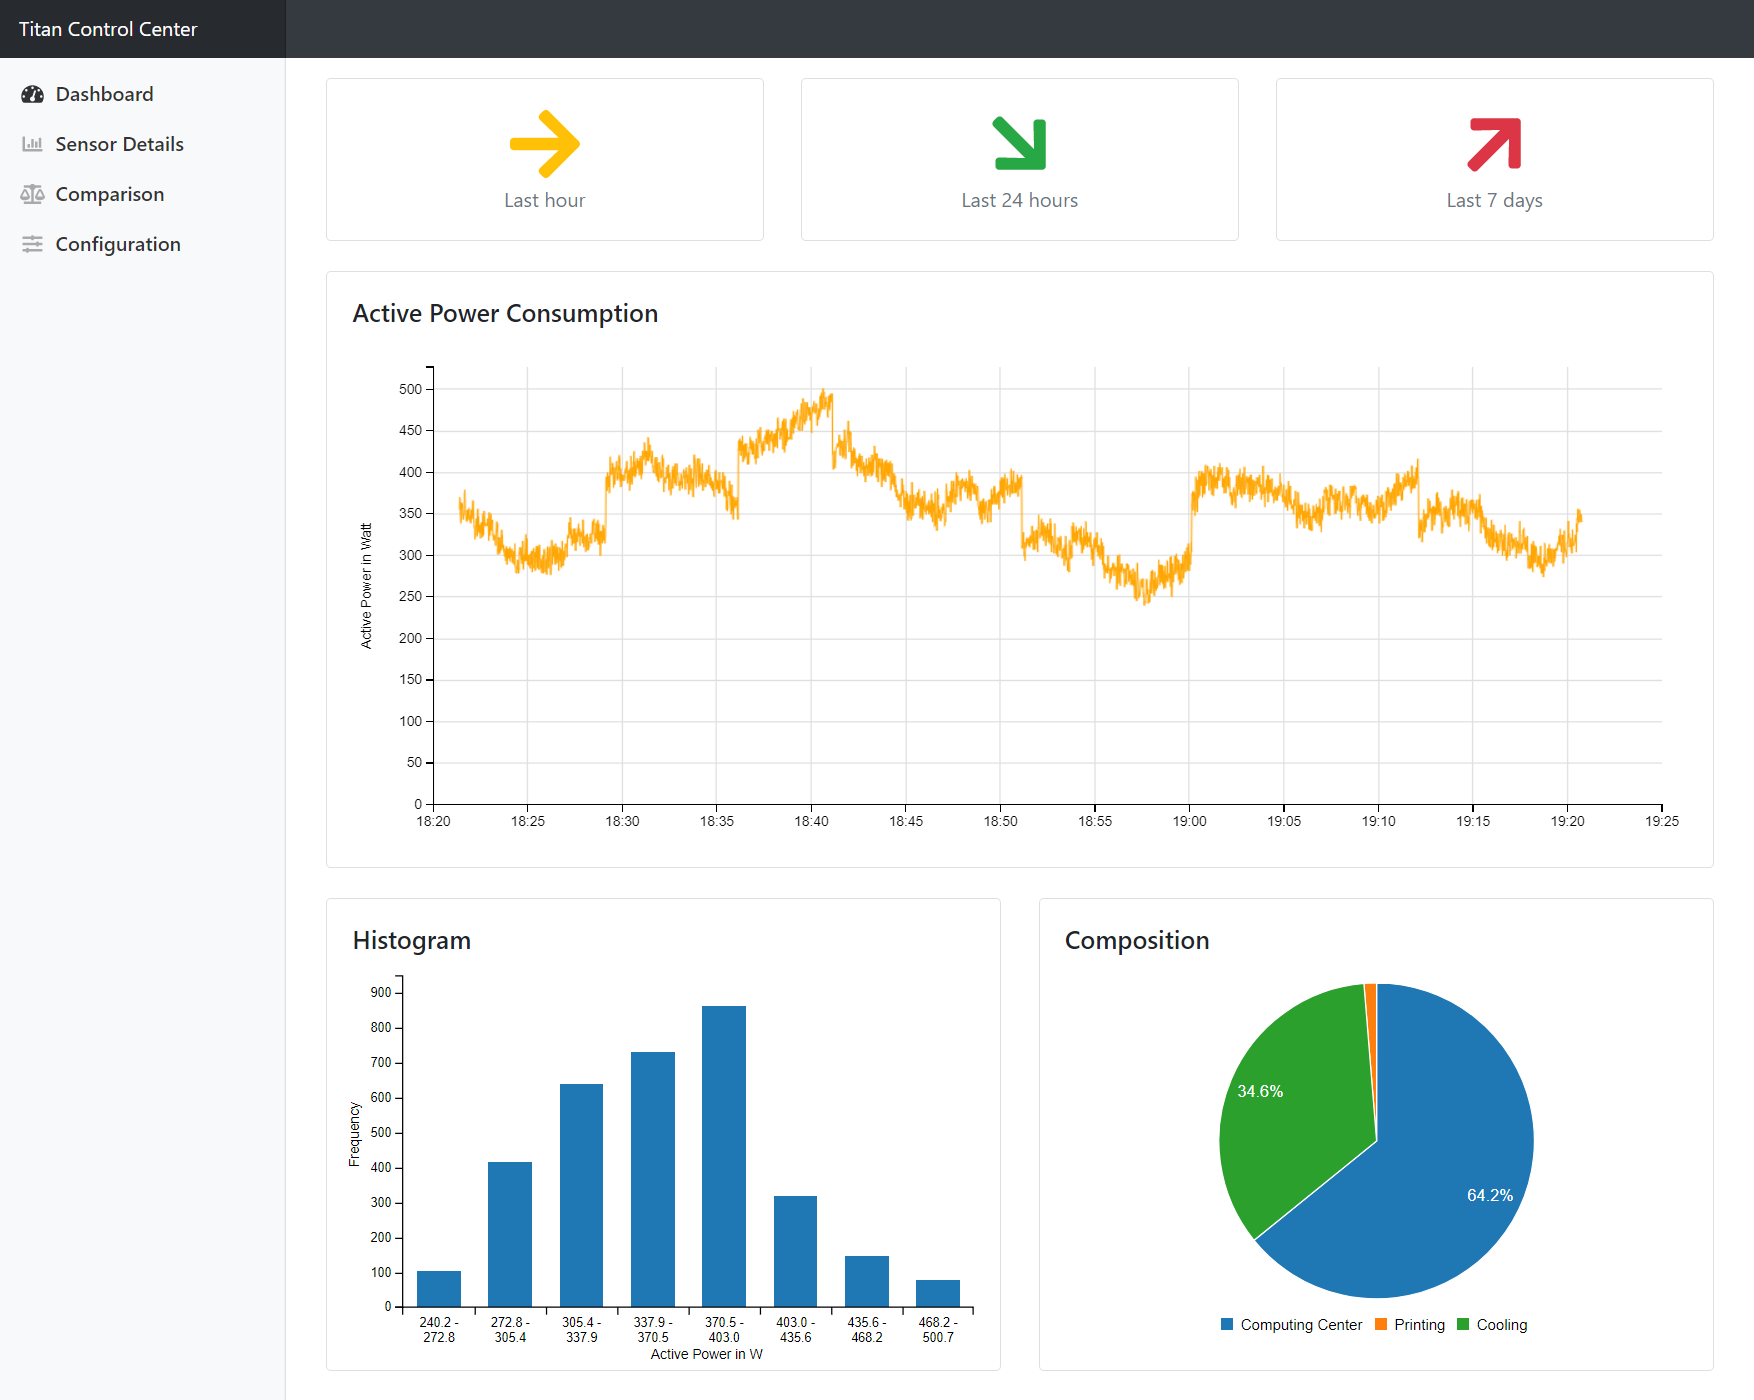The width and height of the screenshot is (1754, 1400).
Task: Click the red upward arrow trend icon
Action: (1494, 144)
